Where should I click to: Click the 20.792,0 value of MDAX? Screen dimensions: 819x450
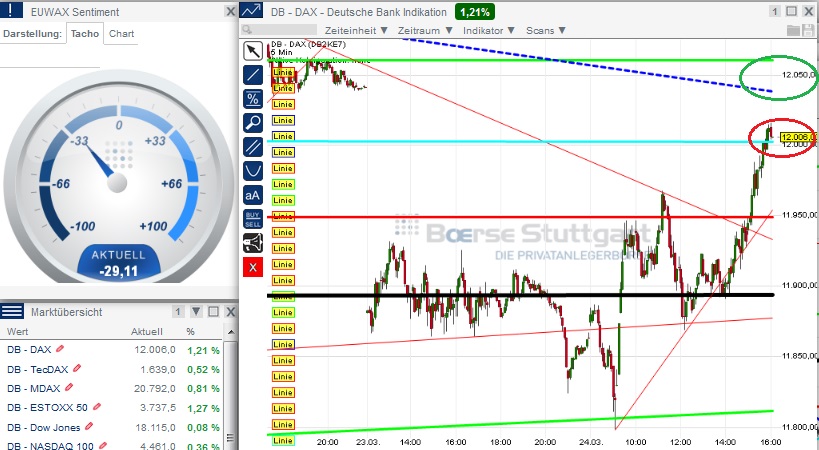(155, 388)
